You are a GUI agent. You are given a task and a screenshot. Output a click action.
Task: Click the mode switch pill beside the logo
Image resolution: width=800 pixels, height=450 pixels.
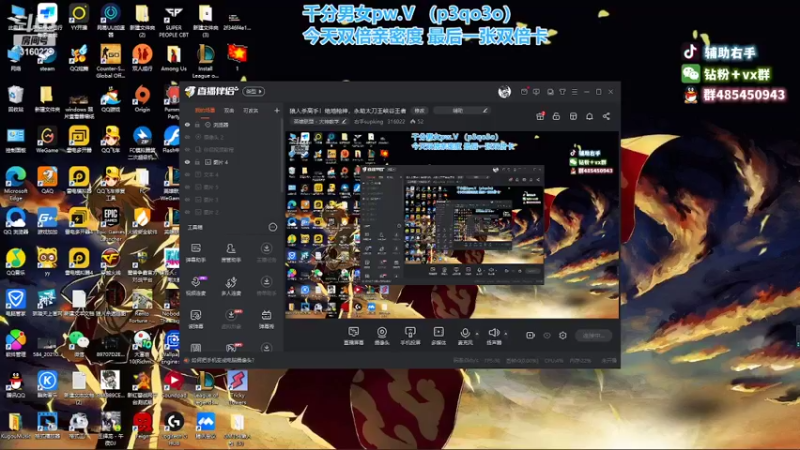[254, 91]
